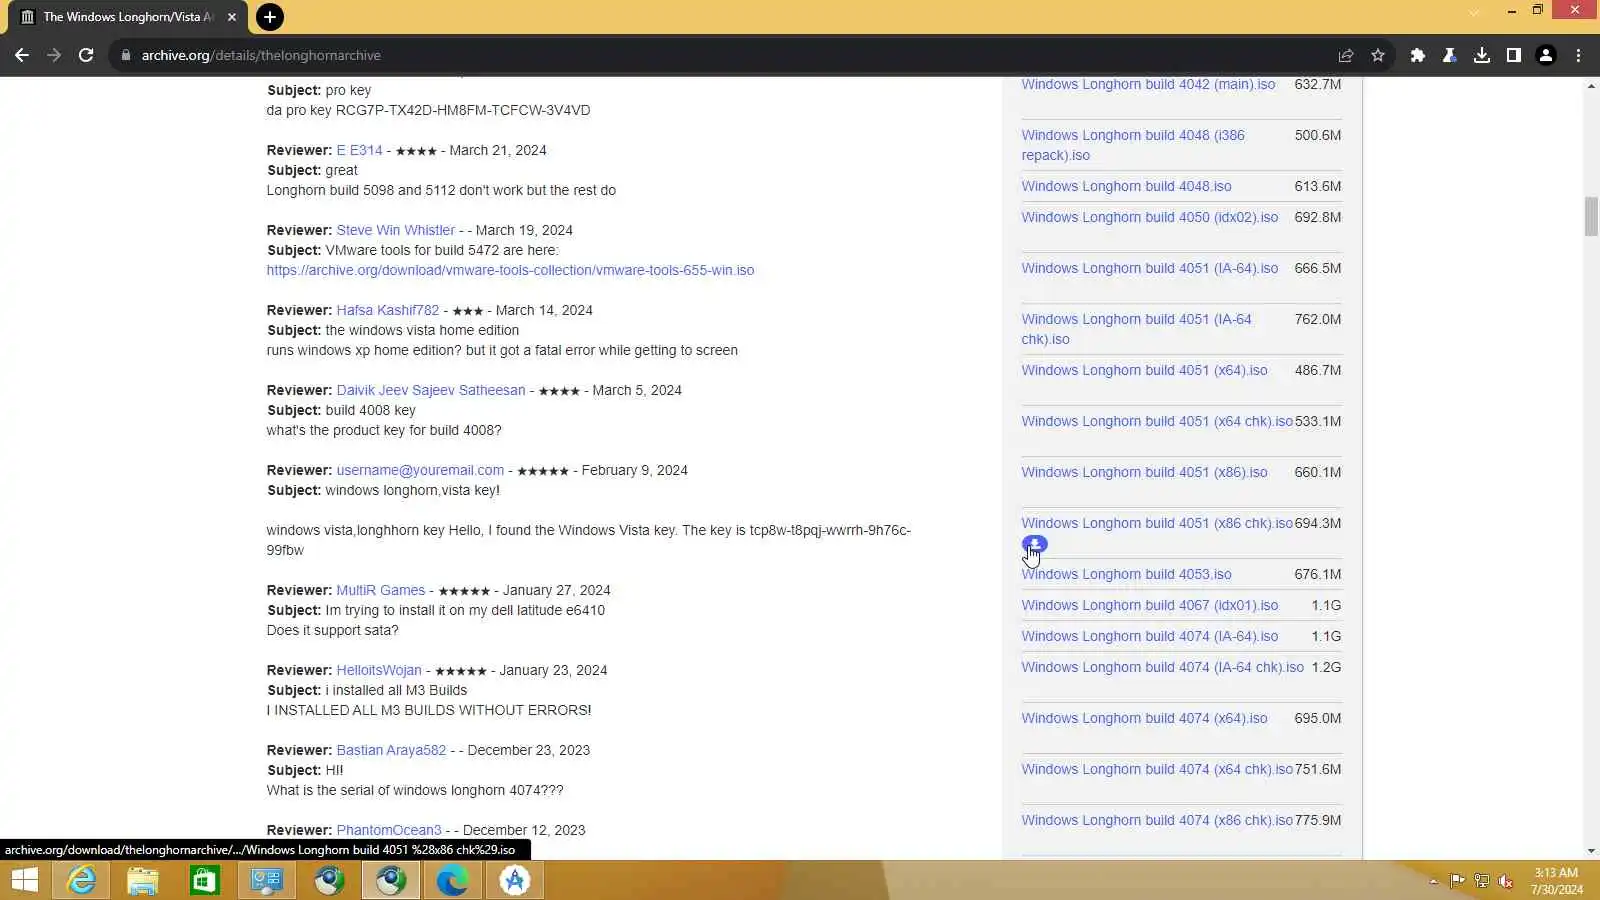The image size is (1600, 900).
Task: Open reviewer Hafsa Kashif782's profile
Action: pos(387,310)
